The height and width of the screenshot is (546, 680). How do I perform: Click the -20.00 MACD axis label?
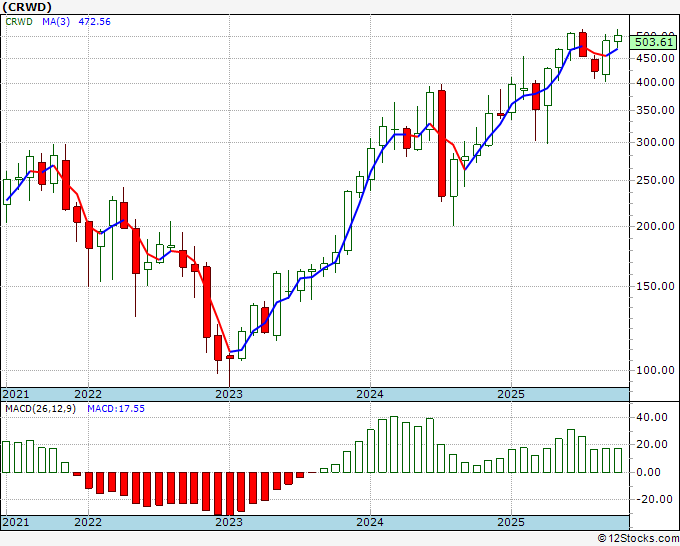[652, 499]
